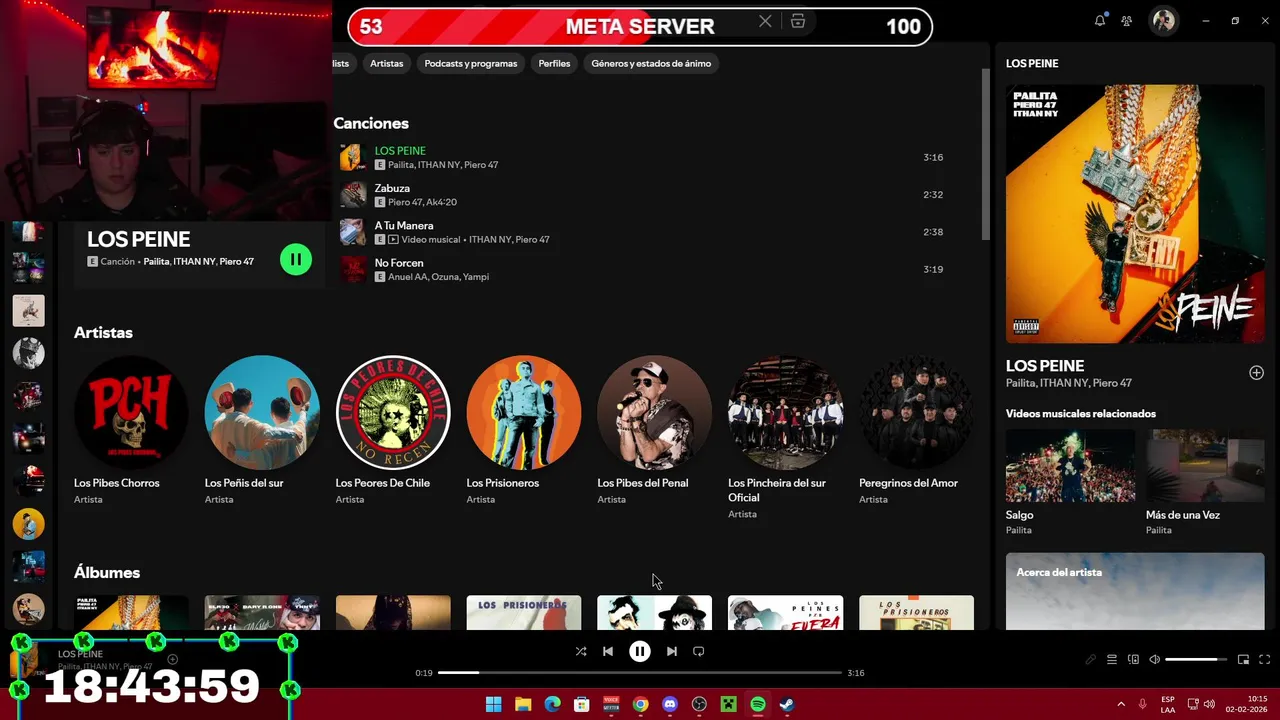Open the ESP LAA language switcher
The height and width of the screenshot is (720, 1280).
[1168, 704]
